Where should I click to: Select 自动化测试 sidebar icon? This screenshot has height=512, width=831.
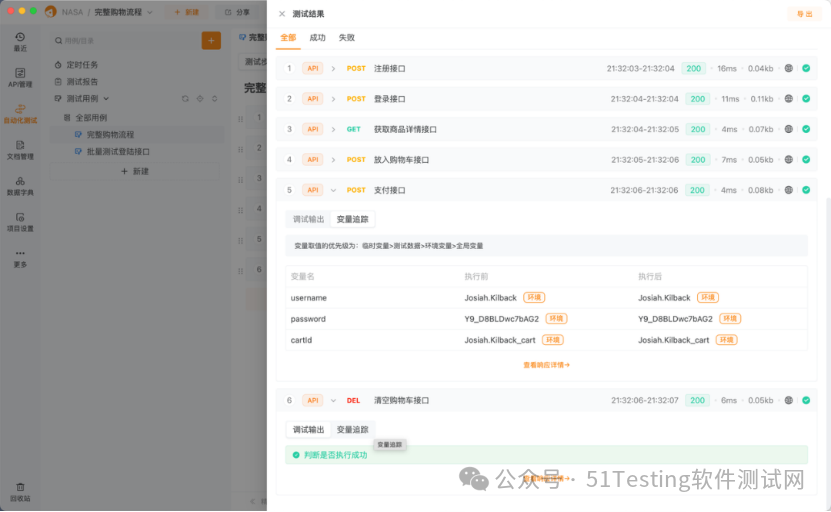pyautogui.click(x=20, y=113)
